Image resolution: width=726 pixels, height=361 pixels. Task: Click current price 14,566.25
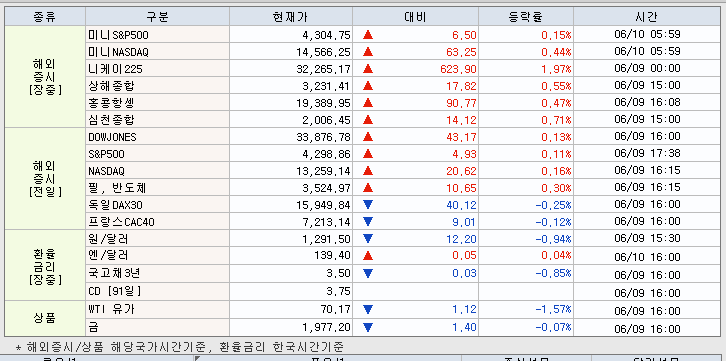click(x=323, y=52)
